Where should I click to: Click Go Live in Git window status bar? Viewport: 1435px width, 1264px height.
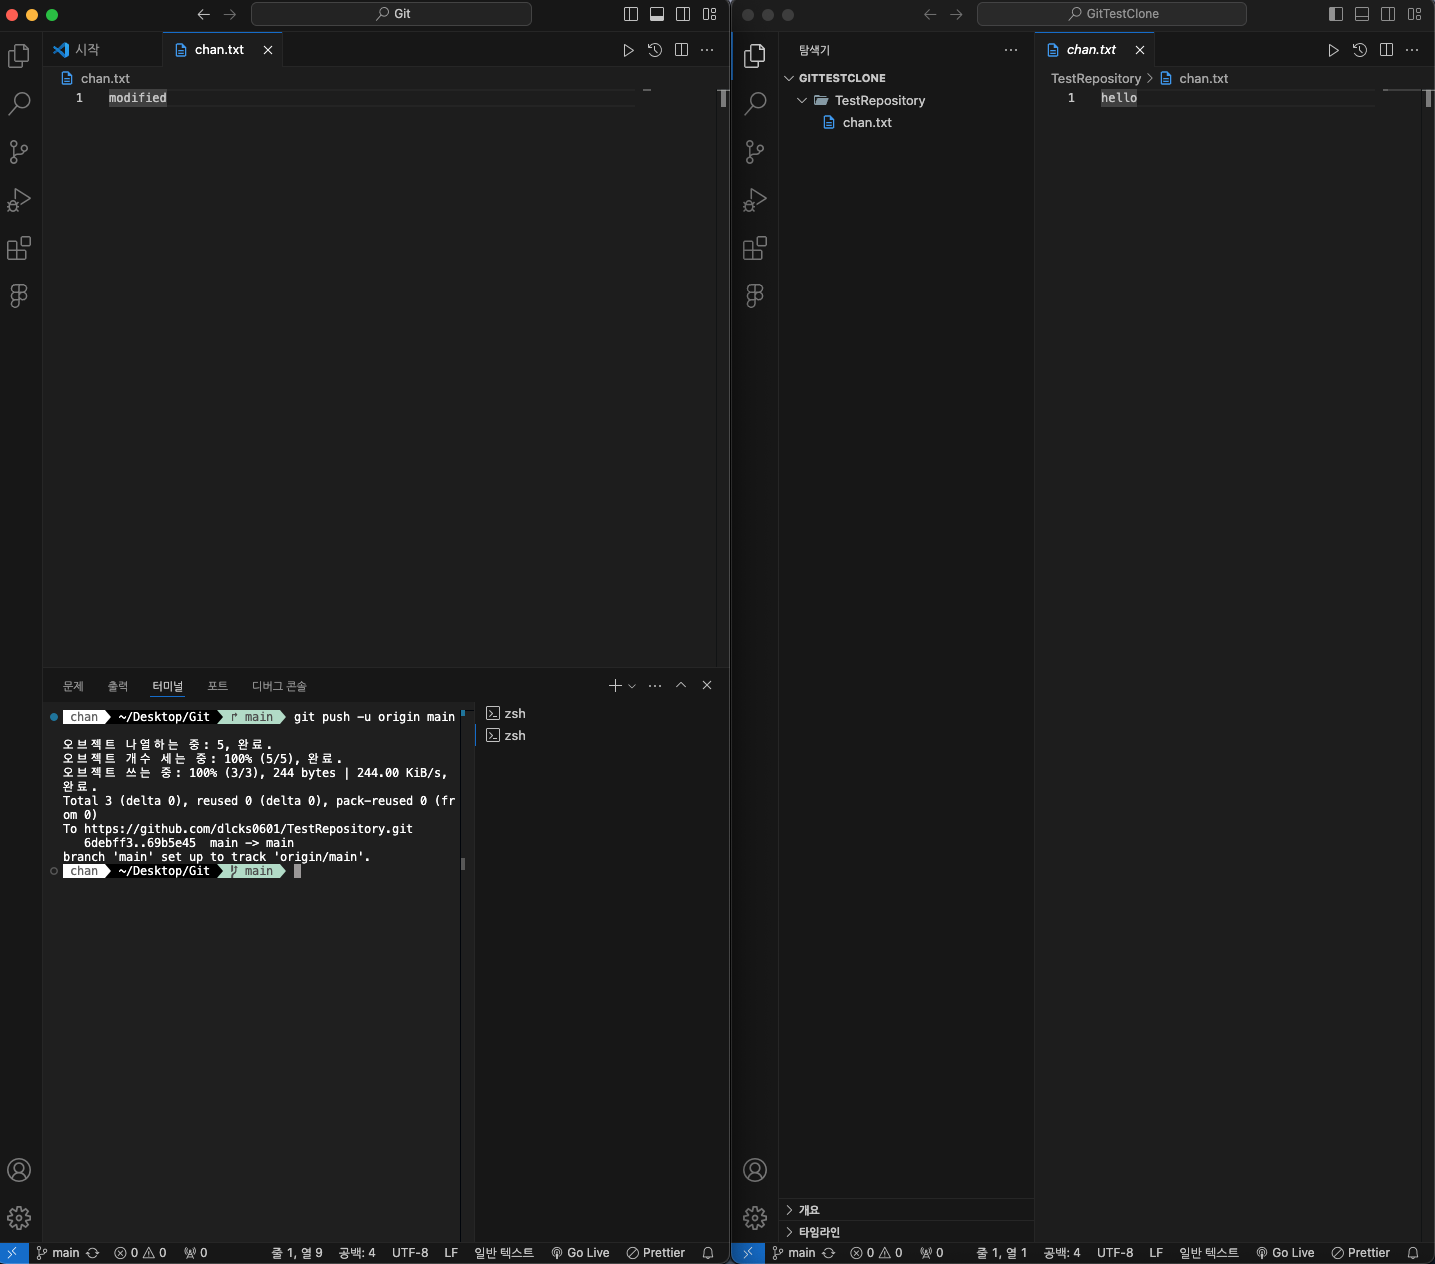coord(580,1253)
